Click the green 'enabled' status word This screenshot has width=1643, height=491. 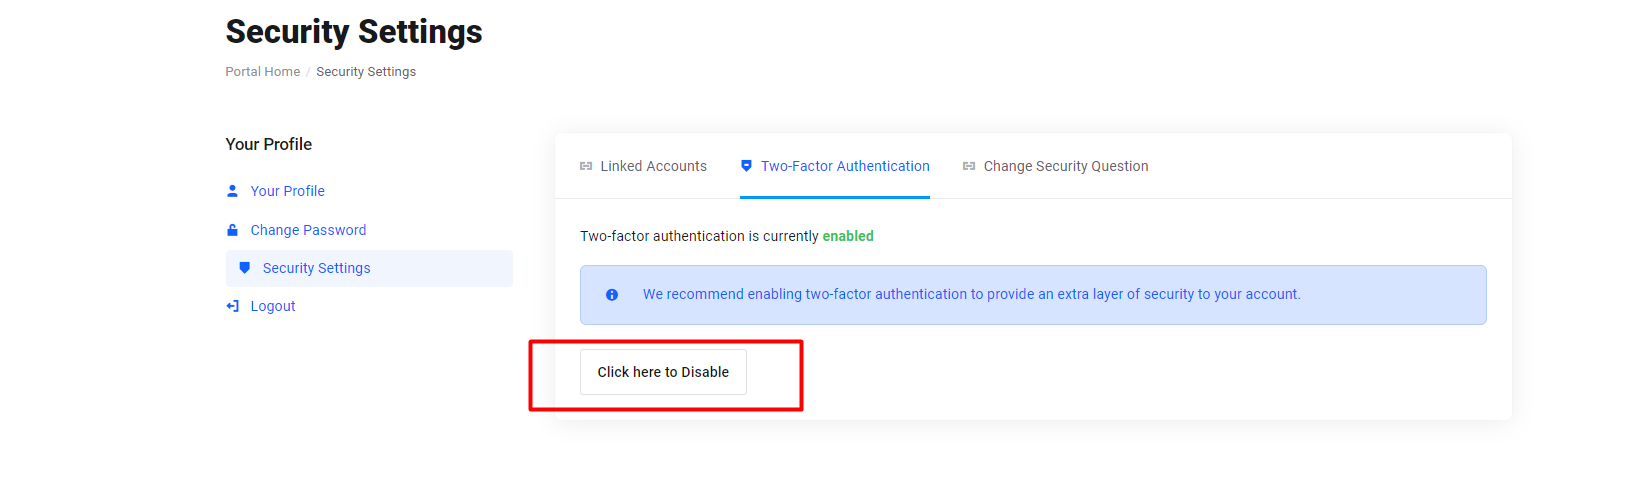848,236
